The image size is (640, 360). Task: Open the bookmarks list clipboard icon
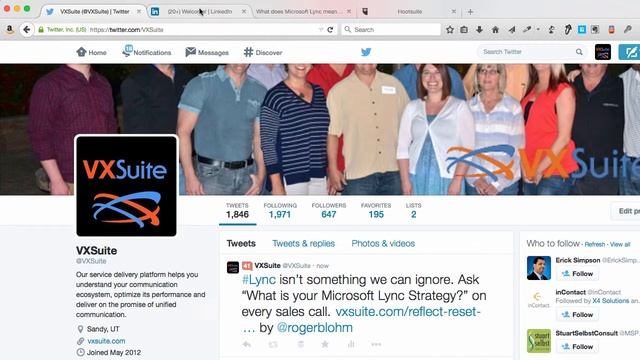click(x=464, y=29)
